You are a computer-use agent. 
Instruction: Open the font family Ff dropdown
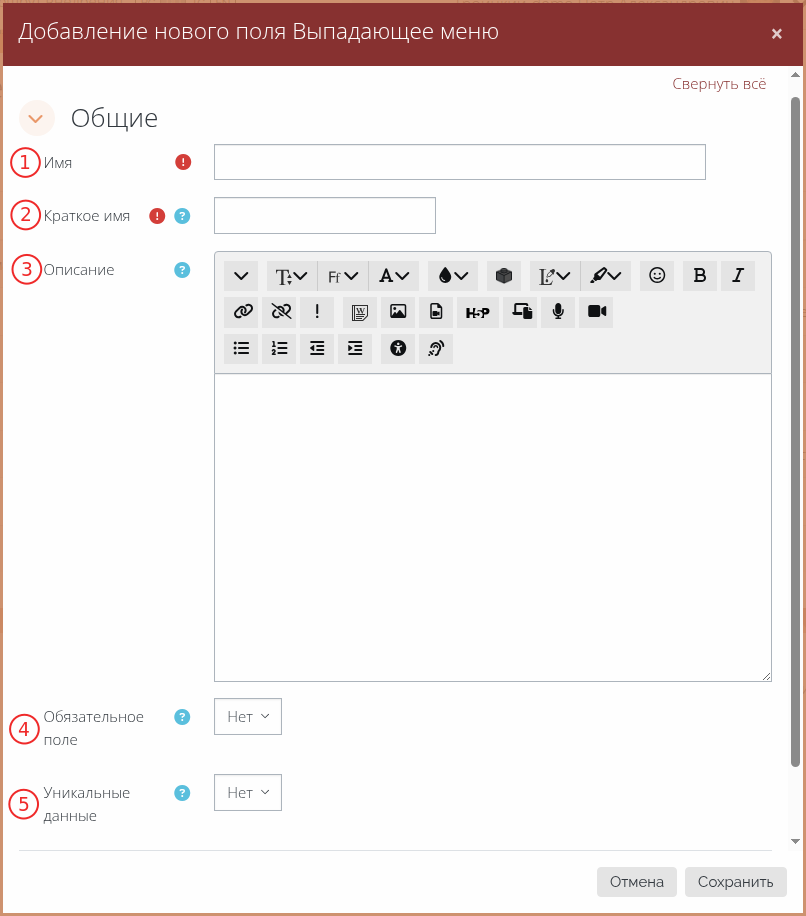343,276
